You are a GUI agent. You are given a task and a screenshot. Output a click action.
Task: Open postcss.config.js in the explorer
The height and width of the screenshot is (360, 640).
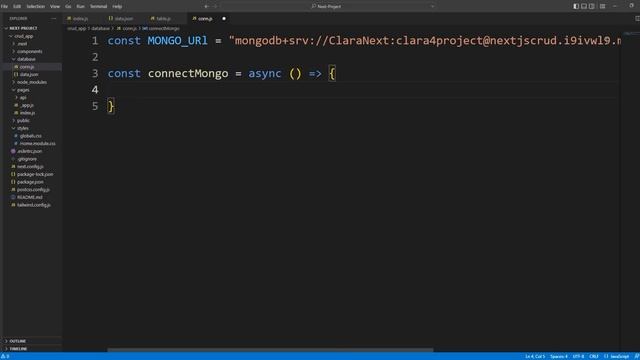[33, 189]
